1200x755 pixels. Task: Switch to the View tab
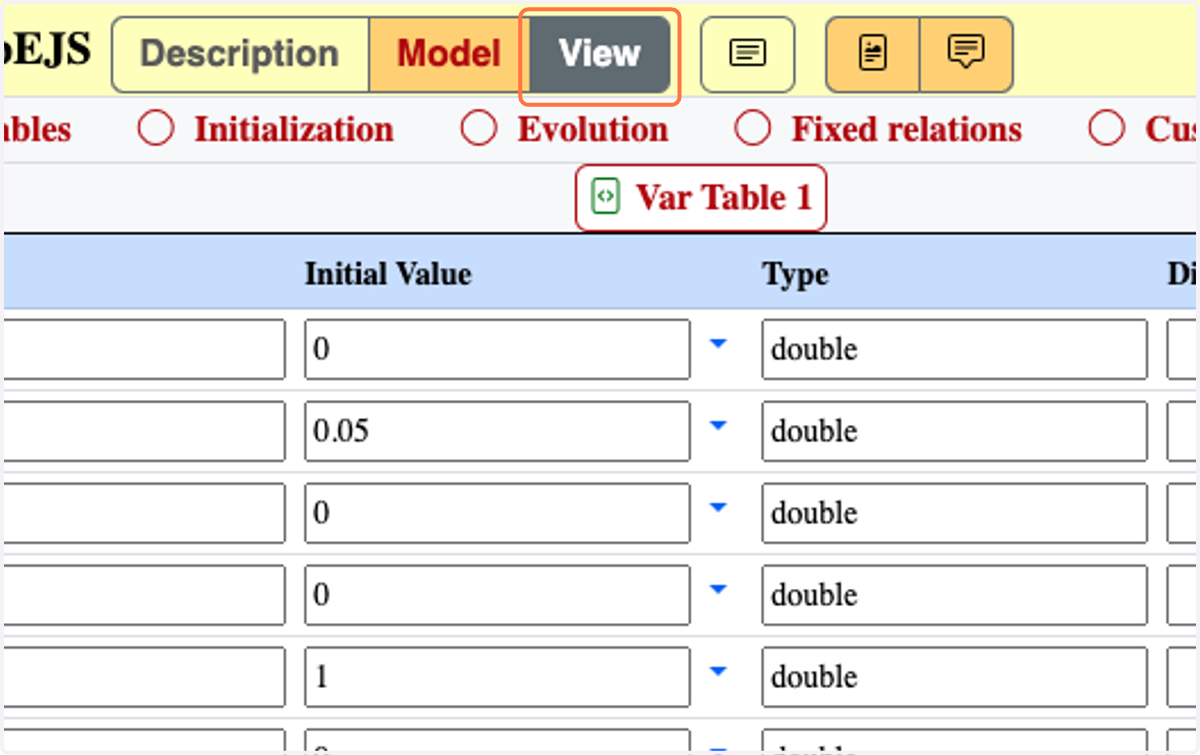pos(600,54)
